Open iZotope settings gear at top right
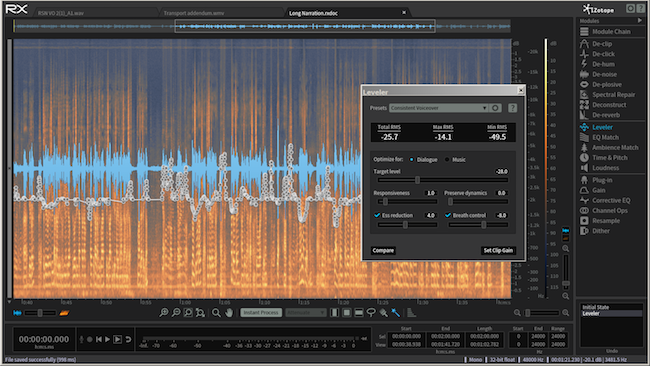 (630, 8)
